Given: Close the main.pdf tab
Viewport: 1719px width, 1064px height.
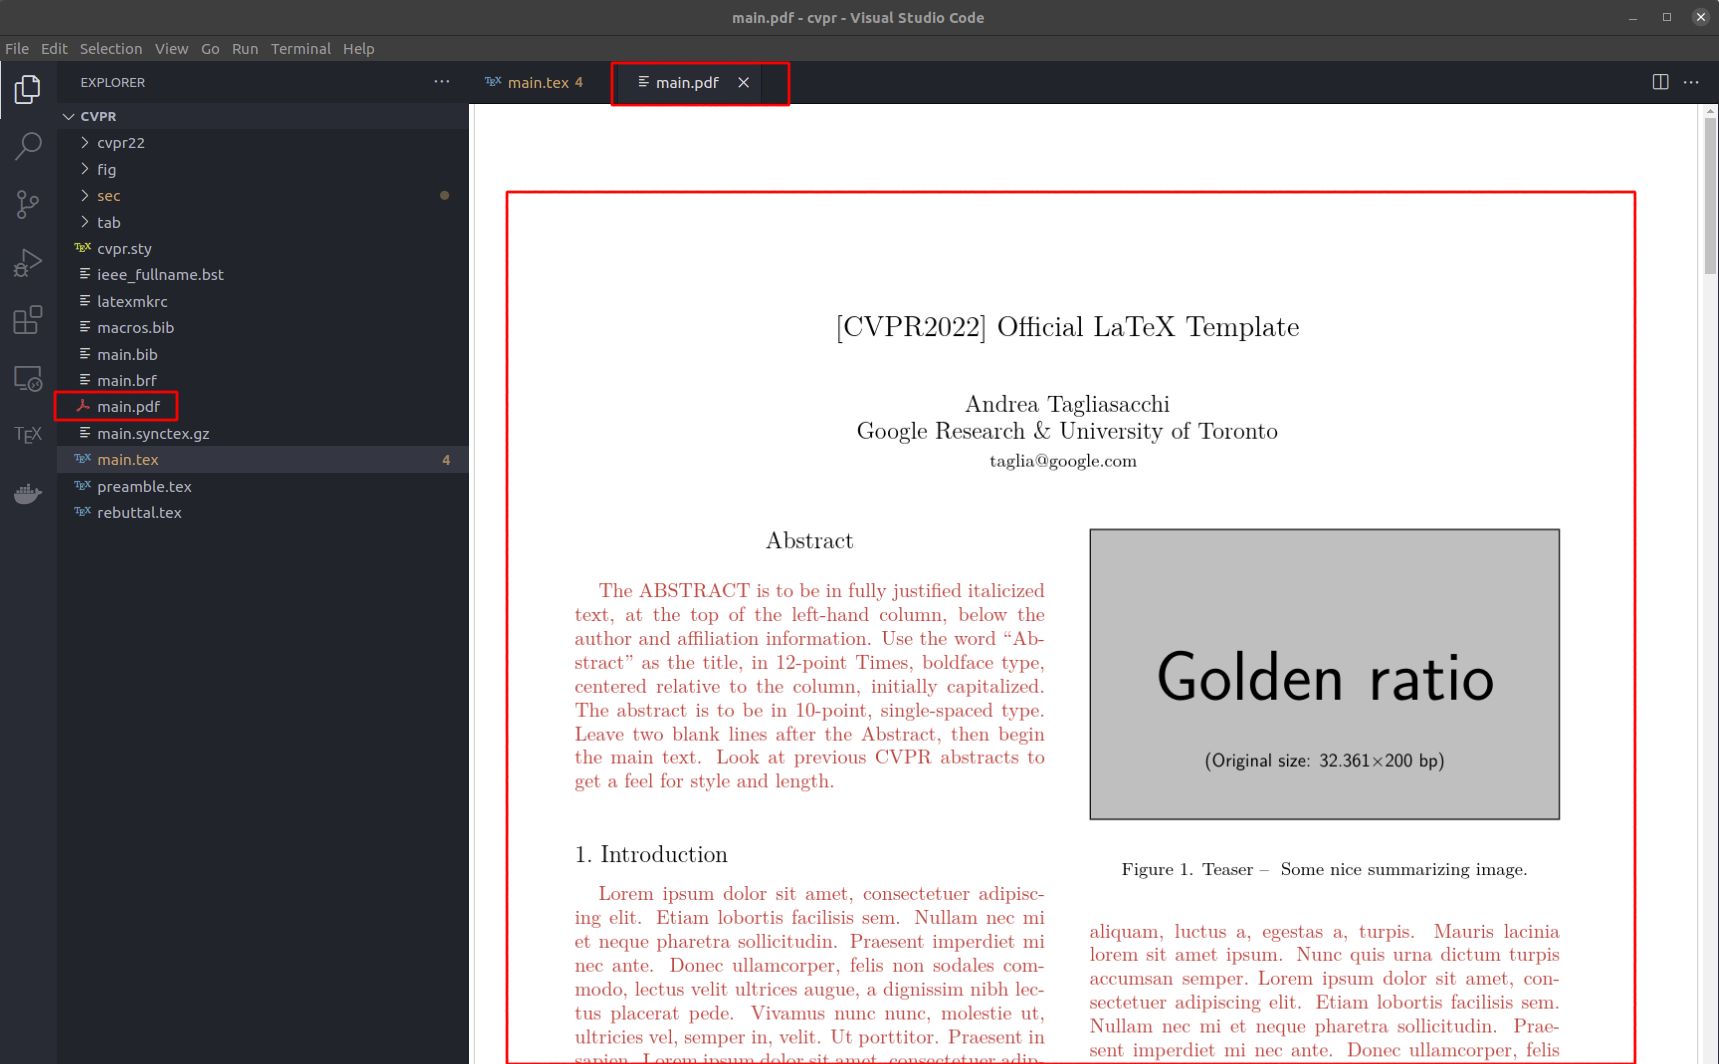Looking at the screenshot, I should pyautogui.click(x=743, y=83).
